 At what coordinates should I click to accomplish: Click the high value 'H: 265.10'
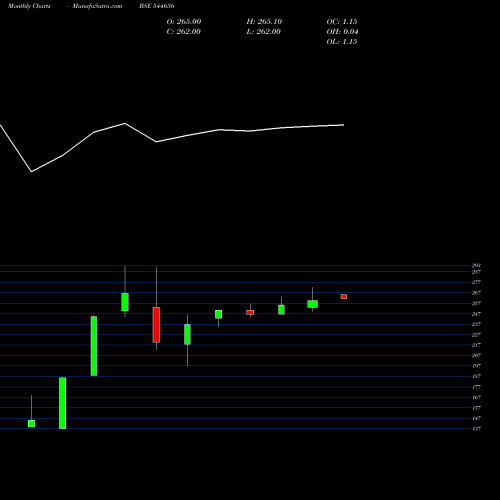pos(264,22)
